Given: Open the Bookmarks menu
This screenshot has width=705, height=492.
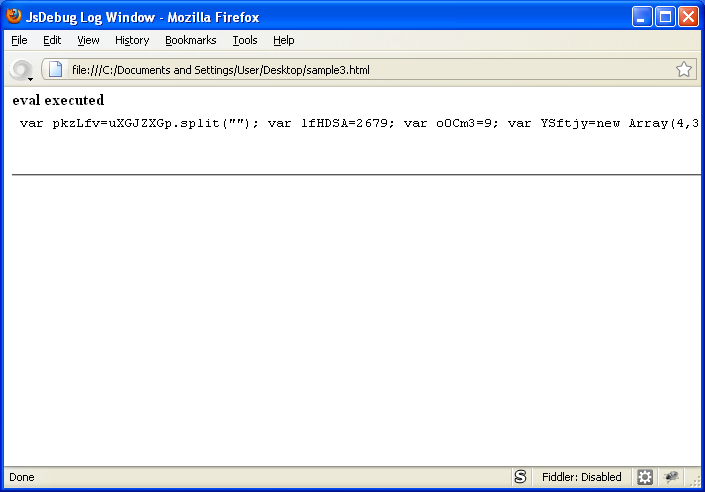Looking at the screenshot, I should [190, 40].
